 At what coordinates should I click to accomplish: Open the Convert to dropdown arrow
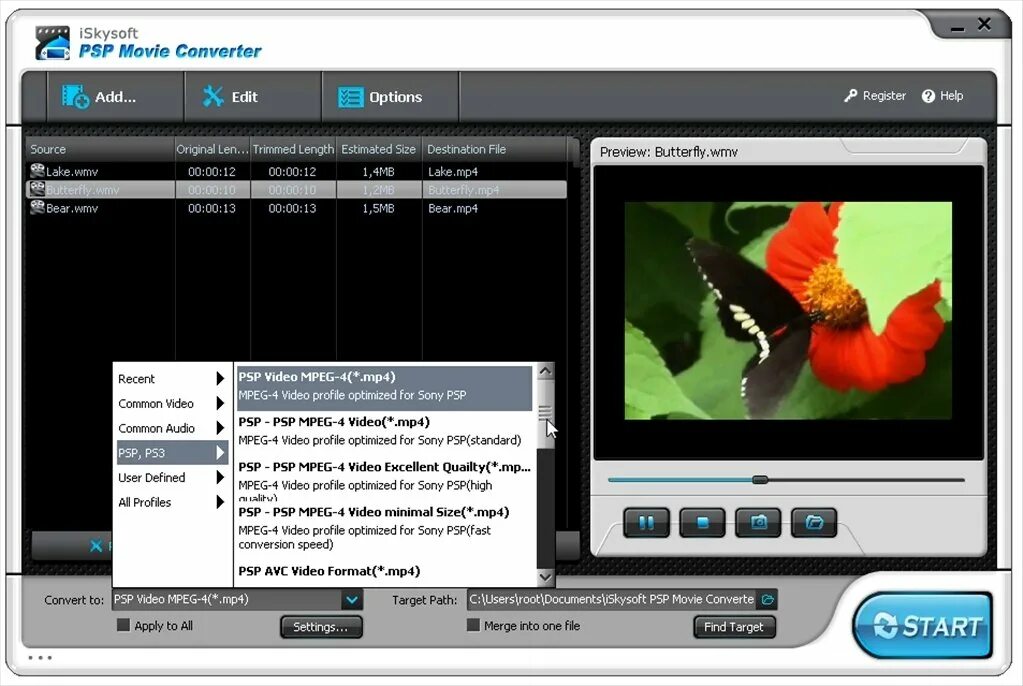(x=352, y=599)
